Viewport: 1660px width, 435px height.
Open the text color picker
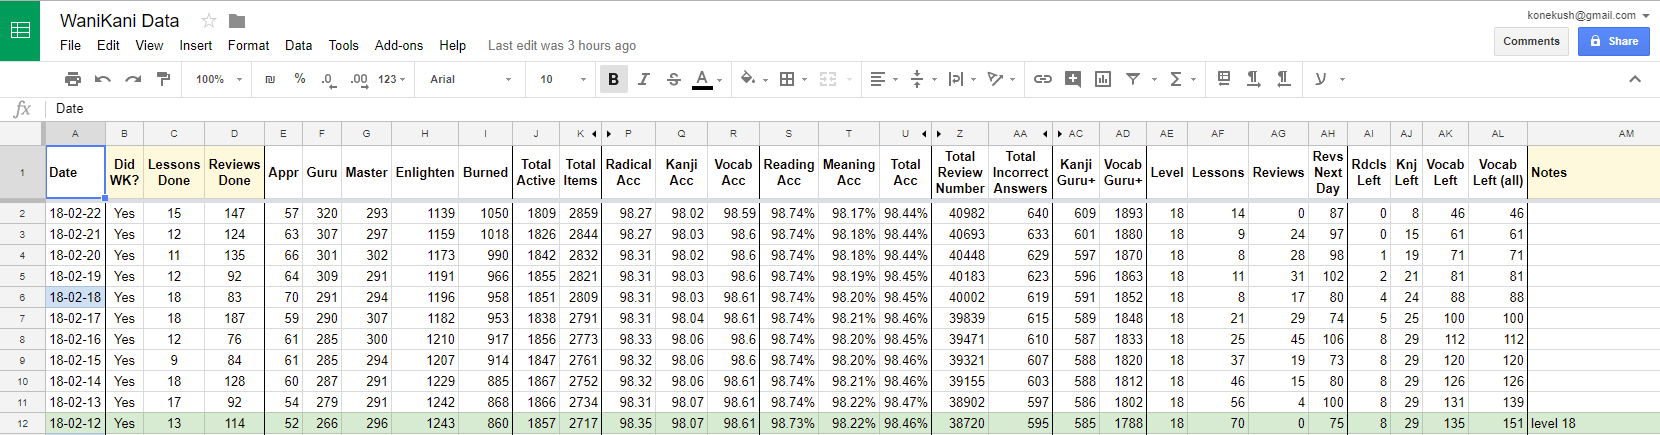point(702,79)
